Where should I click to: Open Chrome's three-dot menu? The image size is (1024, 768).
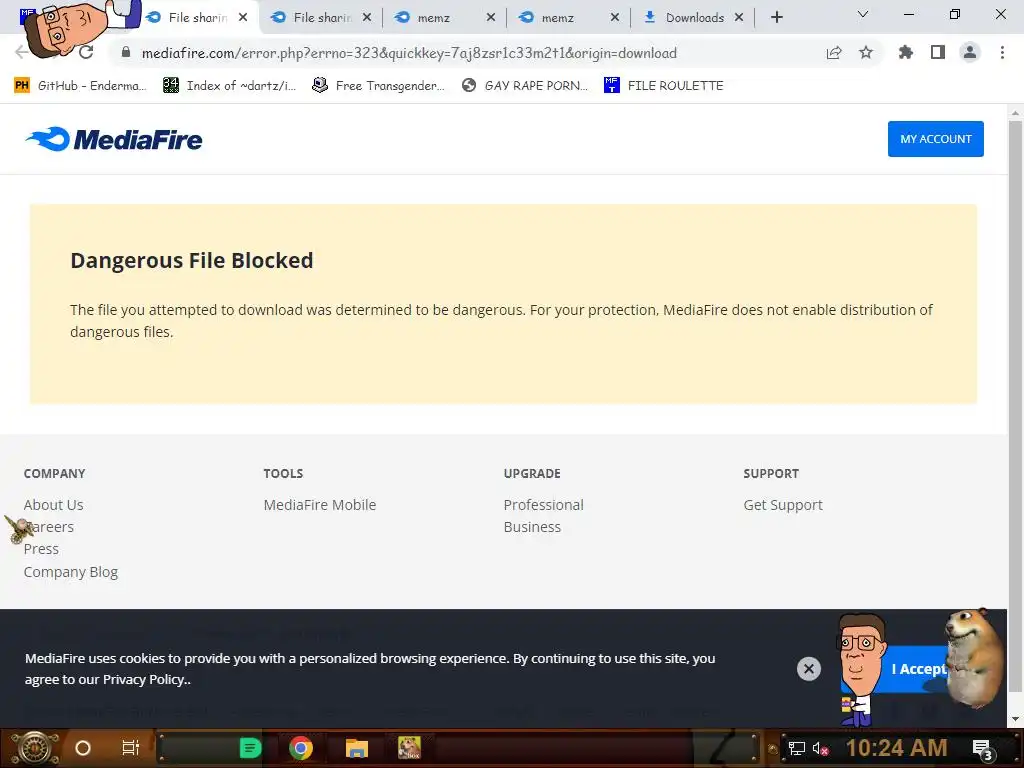pyautogui.click(x=1002, y=53)
